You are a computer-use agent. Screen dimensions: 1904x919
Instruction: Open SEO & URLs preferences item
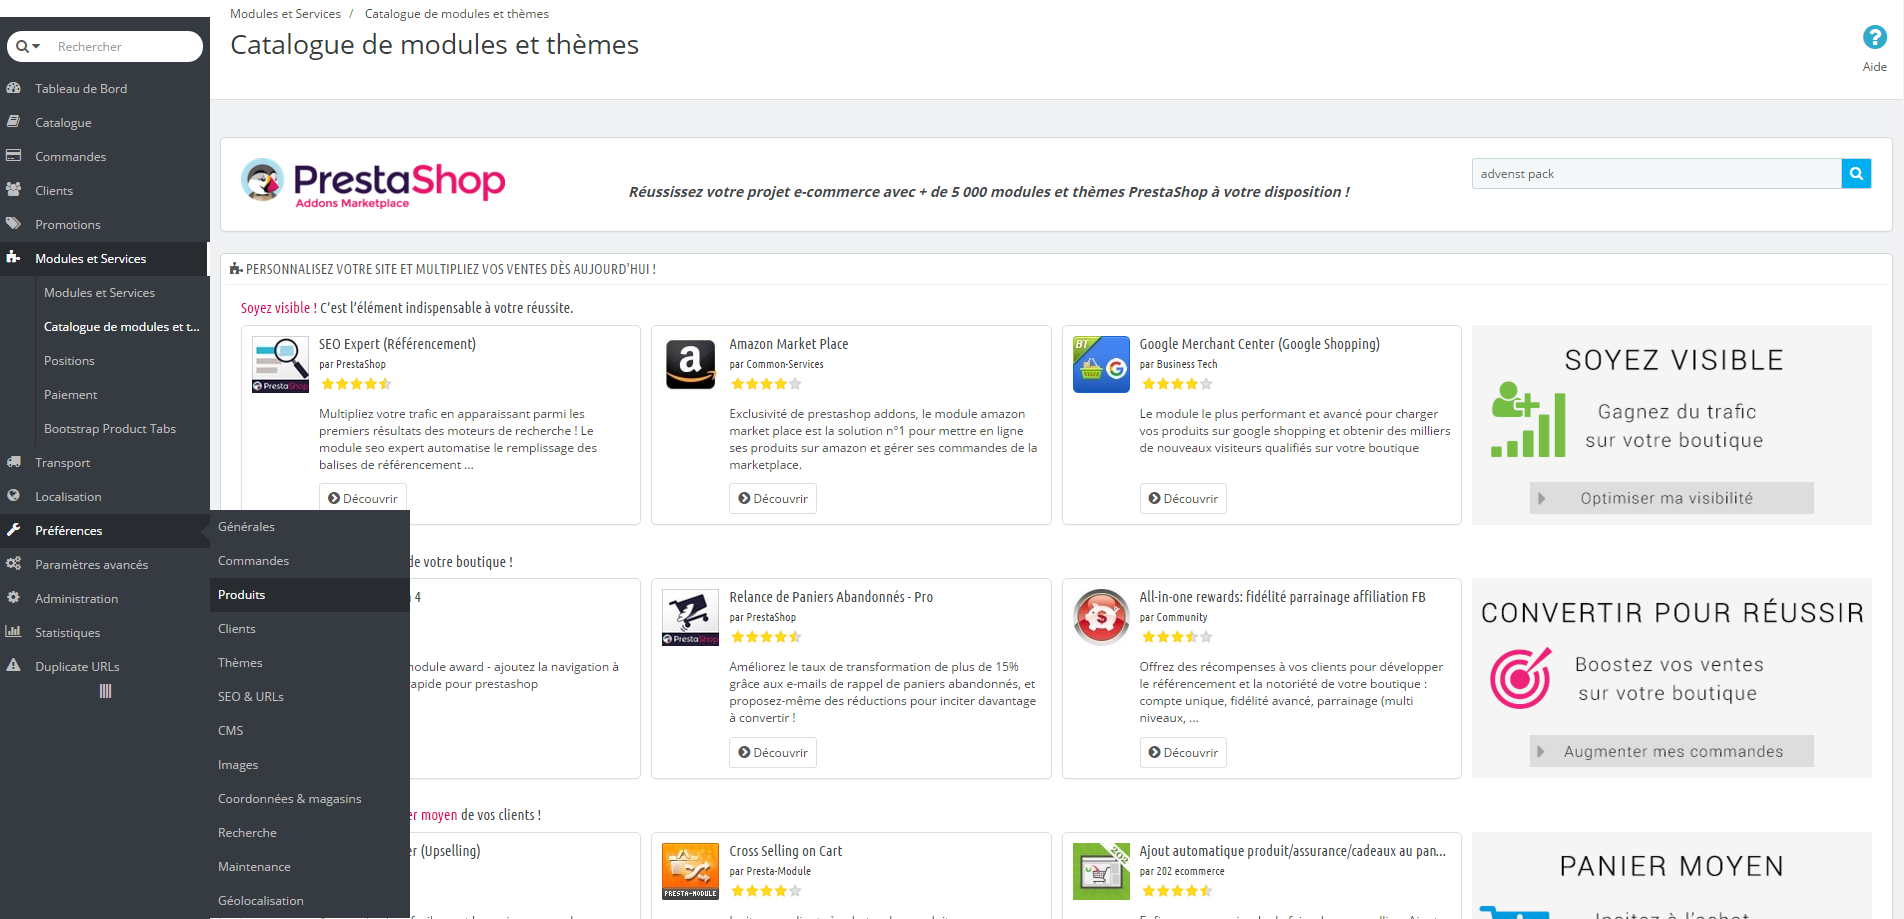tap(251, 697)
